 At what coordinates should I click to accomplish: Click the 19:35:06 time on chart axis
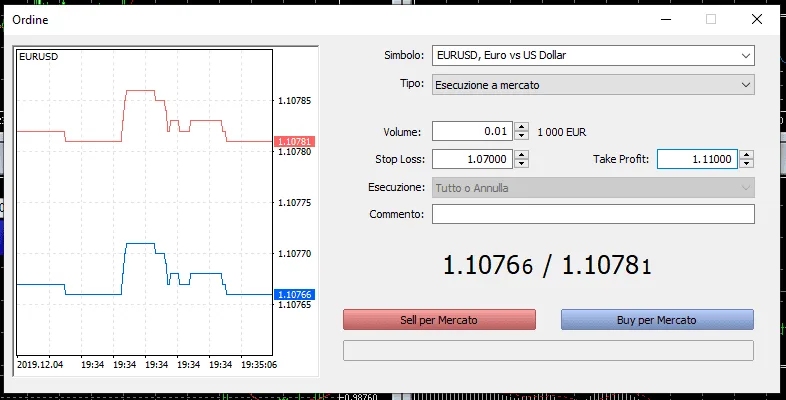coord(259,365)
